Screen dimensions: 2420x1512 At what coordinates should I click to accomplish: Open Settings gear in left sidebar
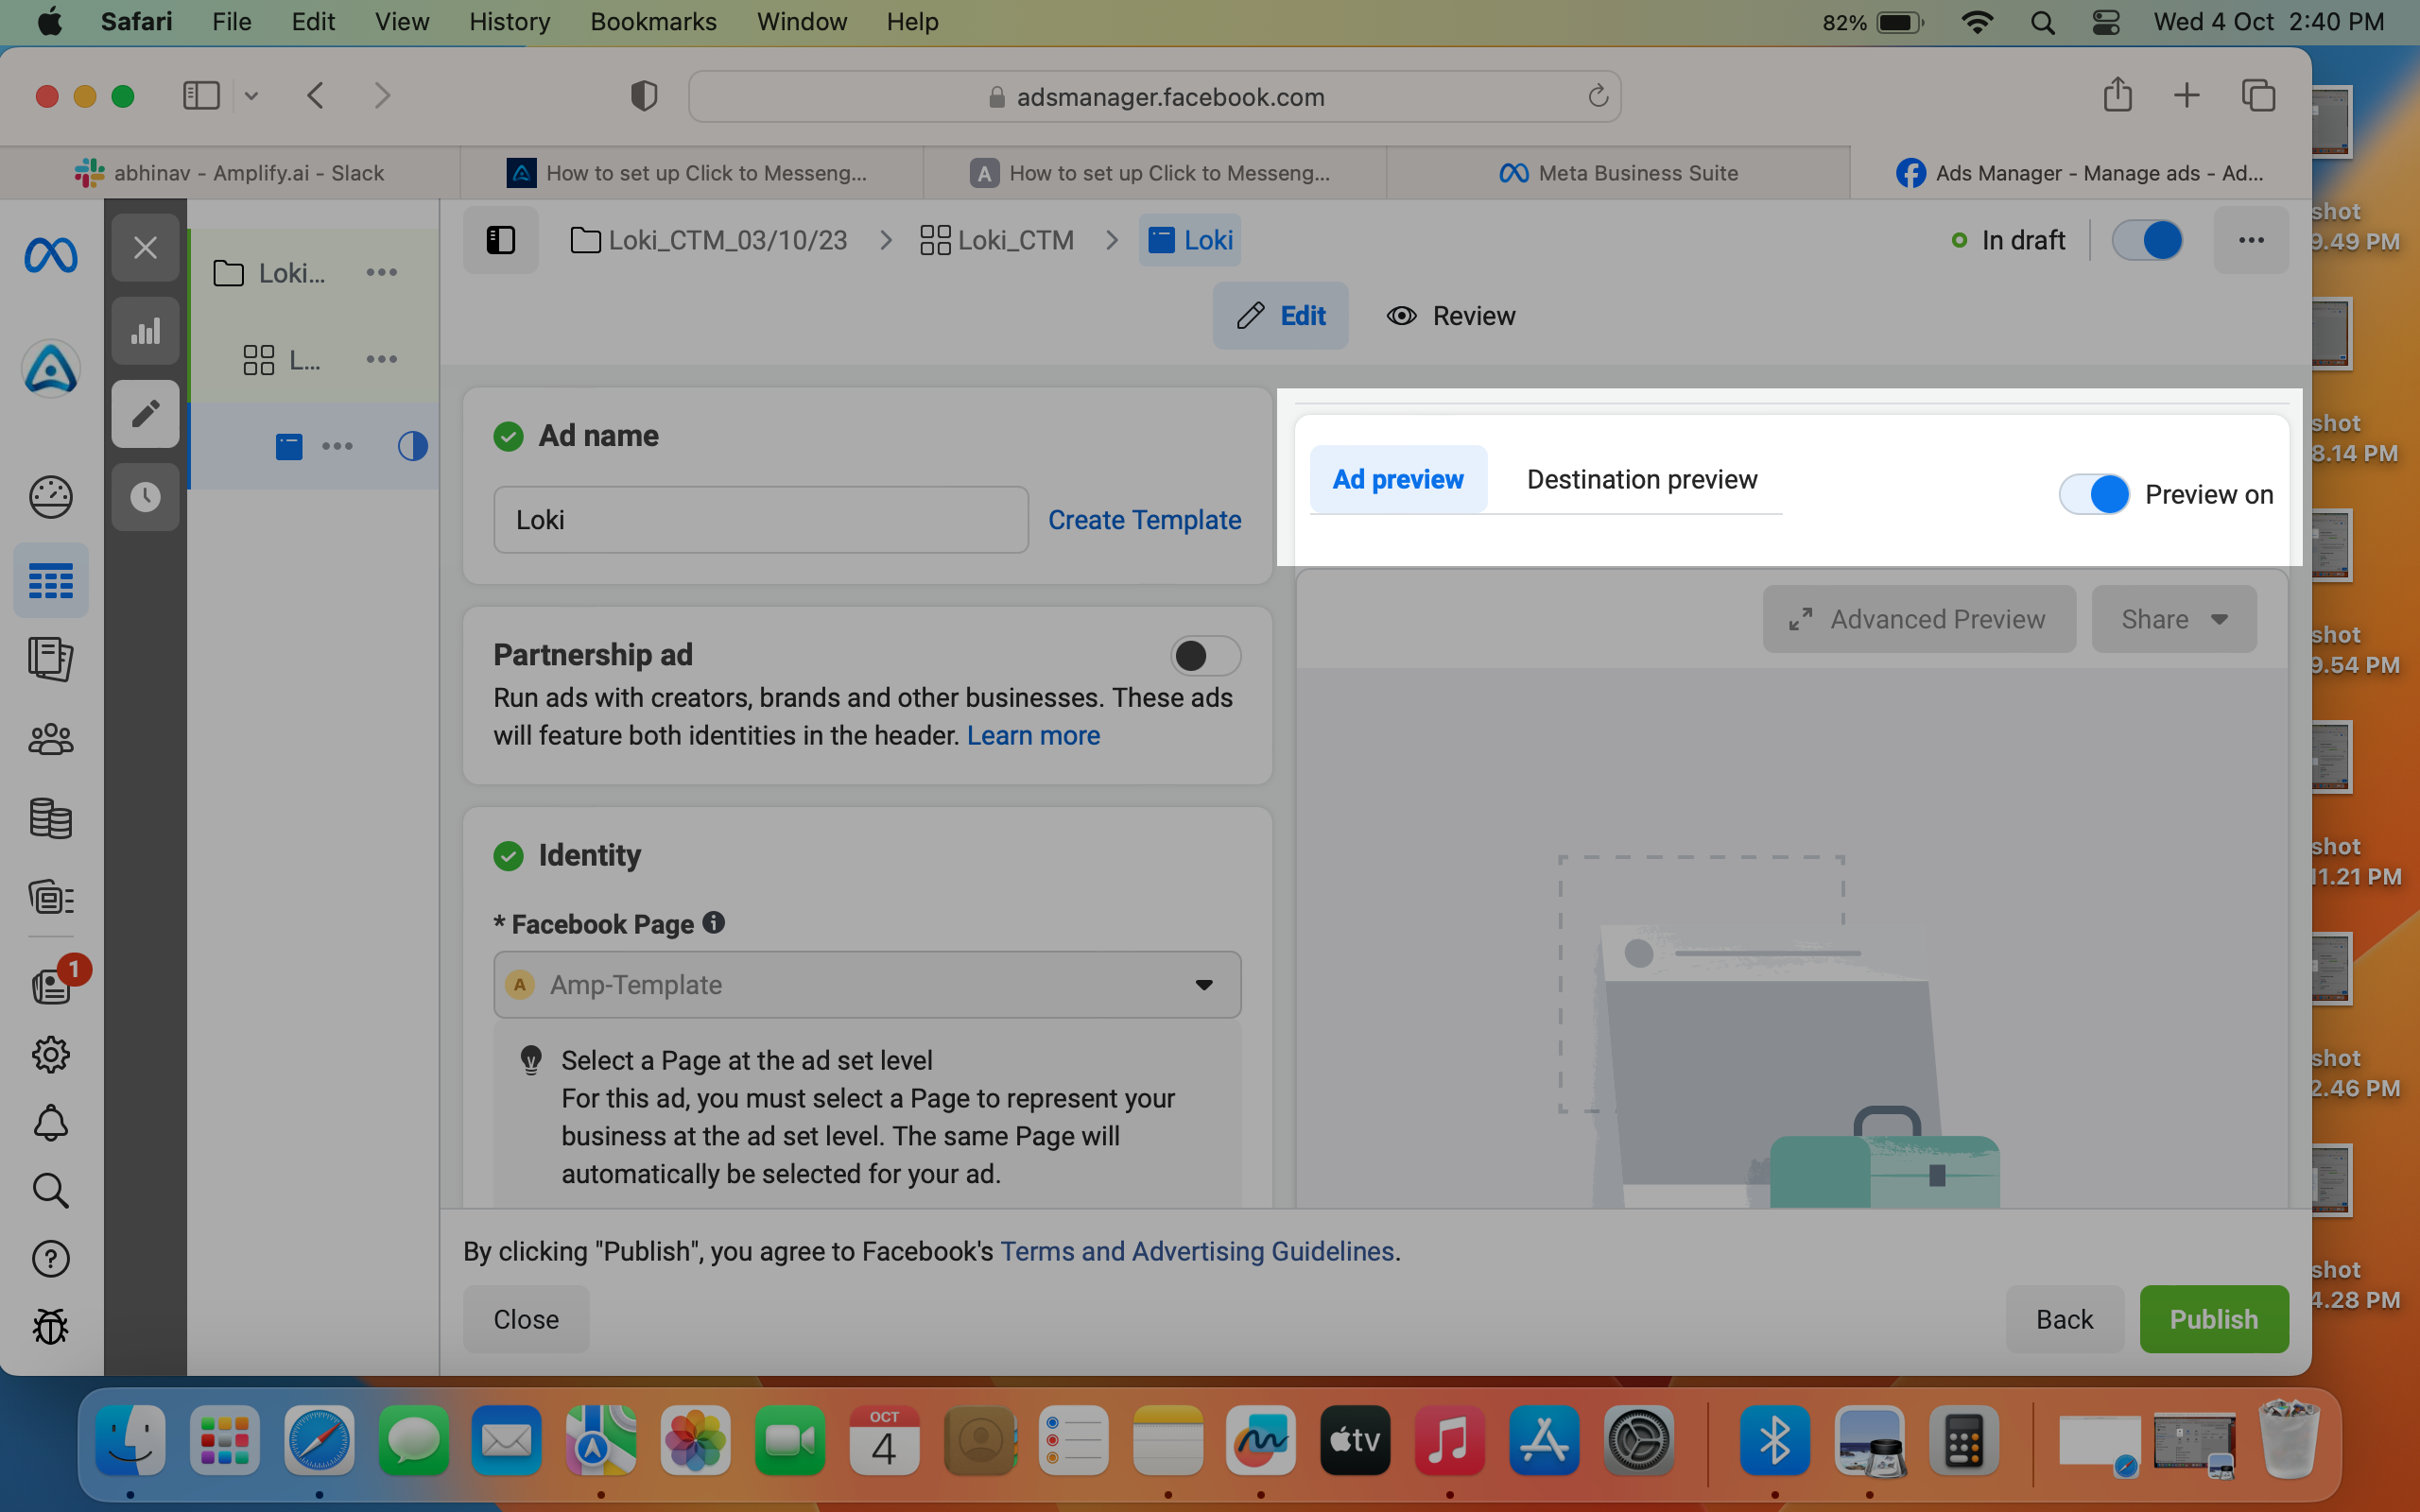[x=51, y=1054]
